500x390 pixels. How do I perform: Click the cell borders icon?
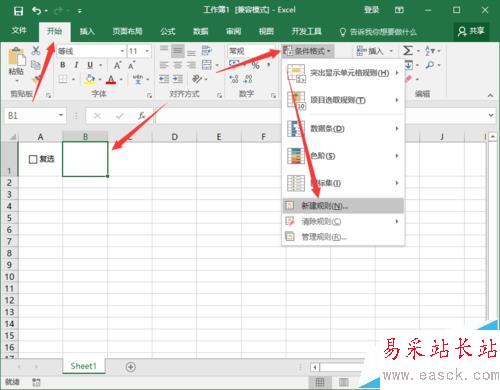pyautogui.click(x=63, y=79)
